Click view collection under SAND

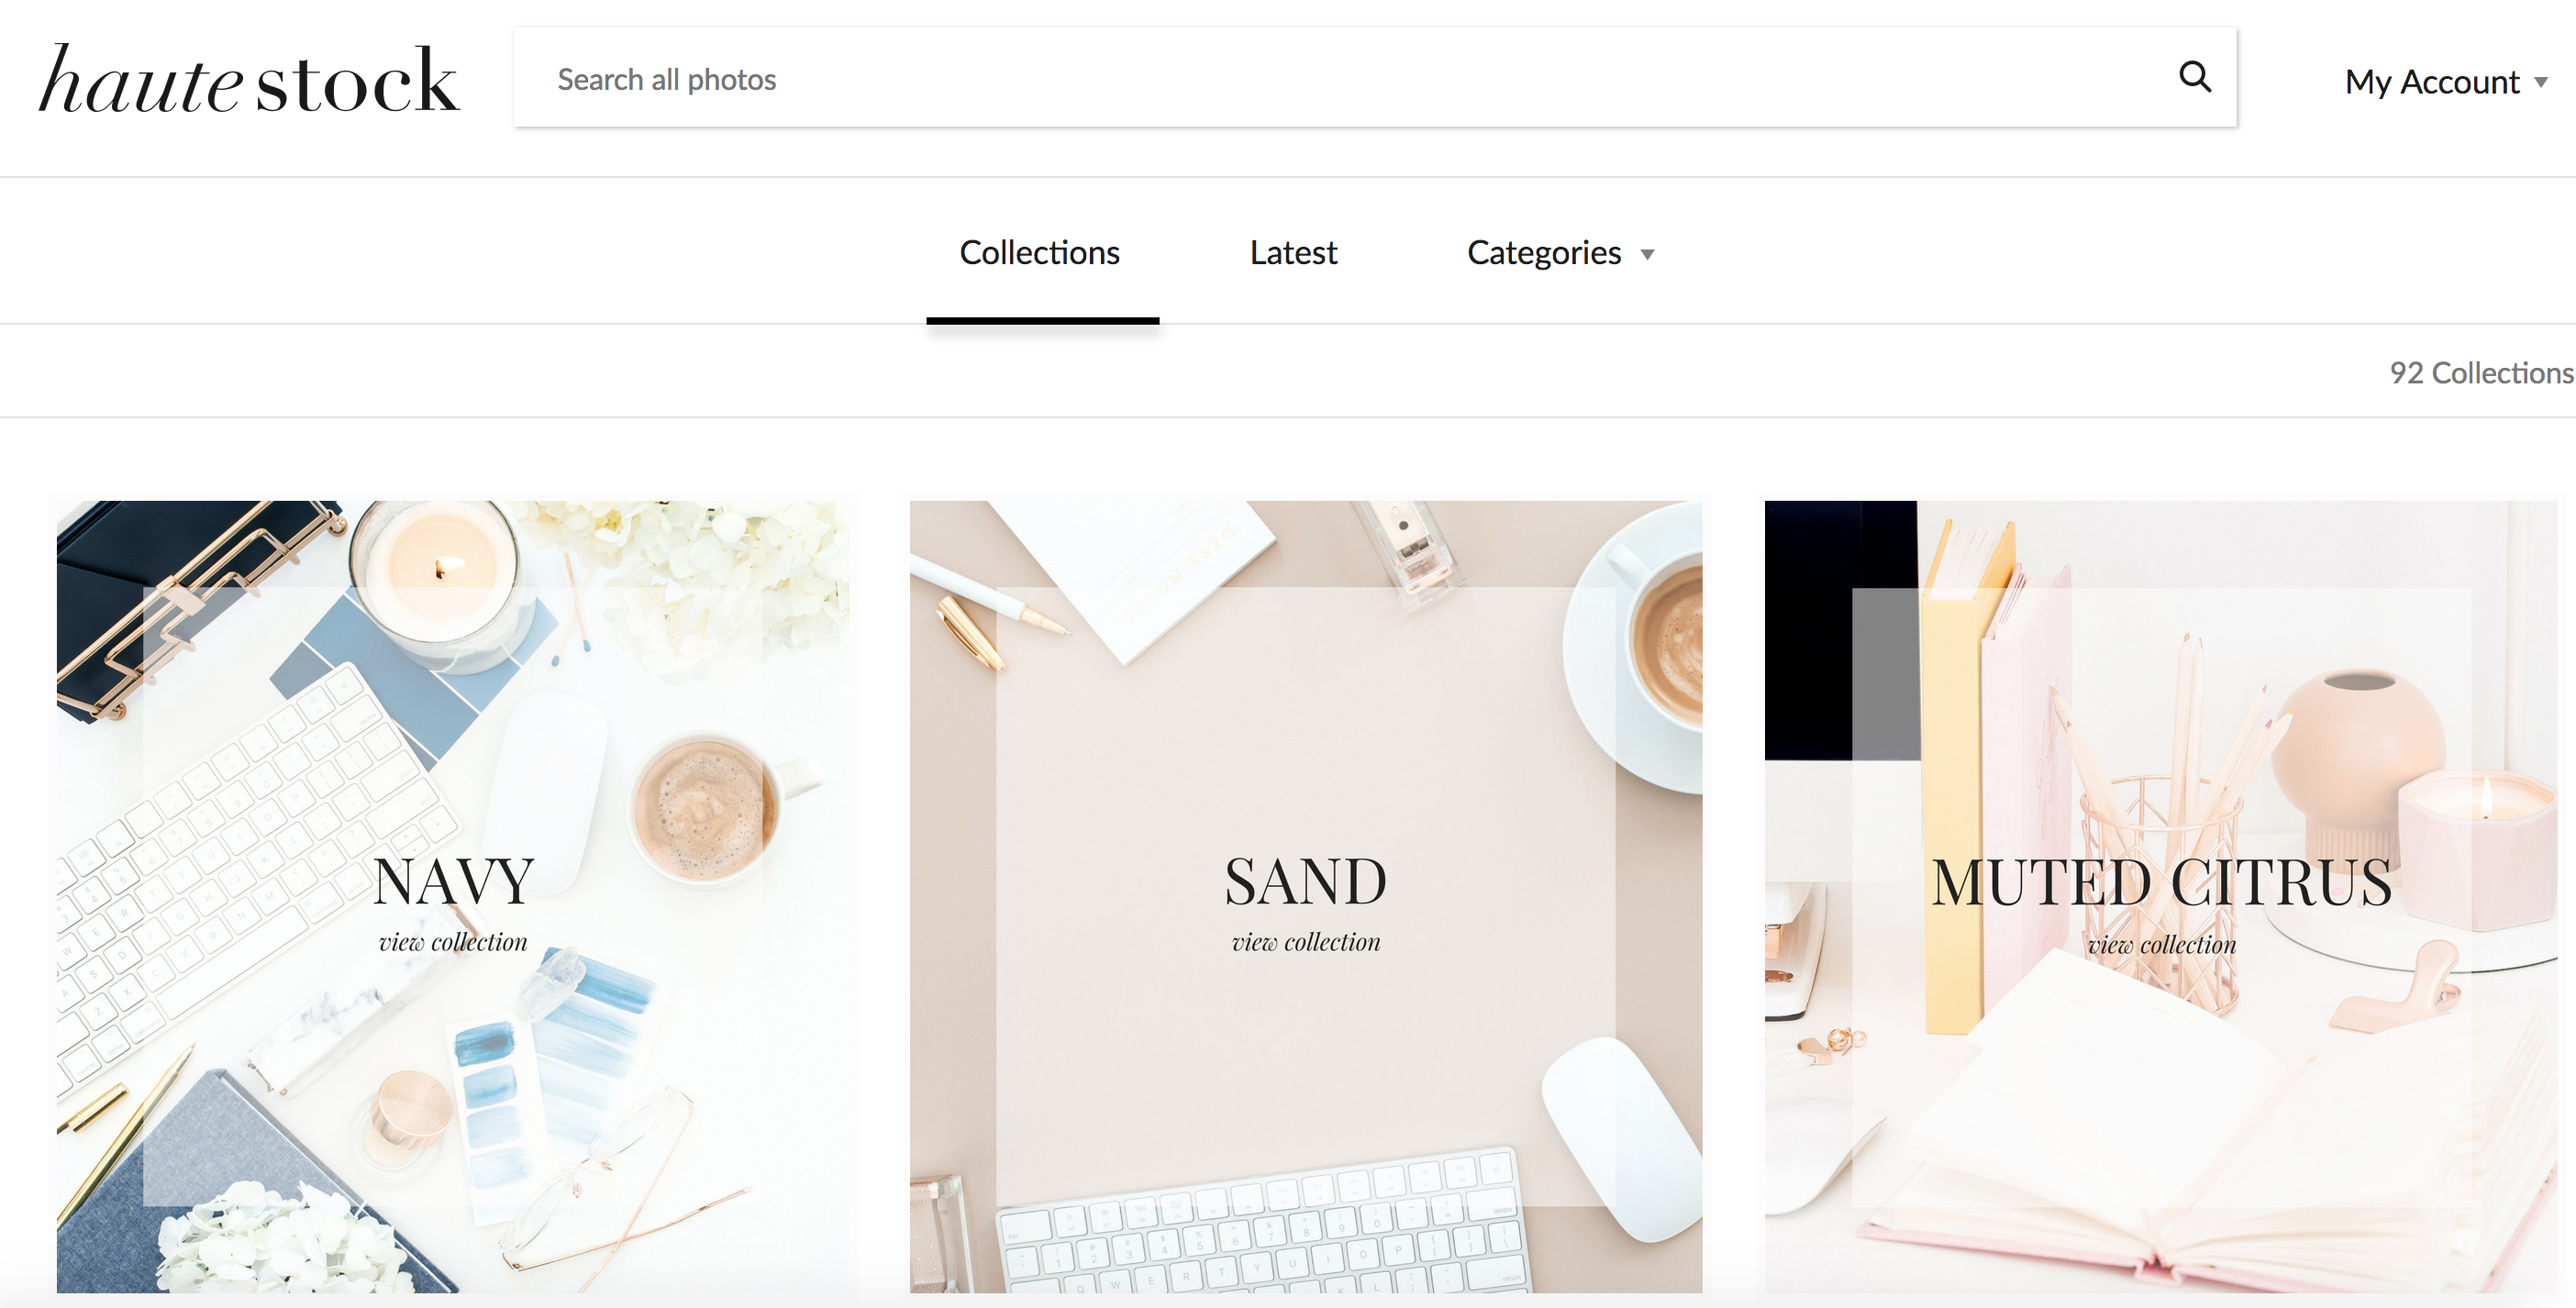pos(1306,942)
